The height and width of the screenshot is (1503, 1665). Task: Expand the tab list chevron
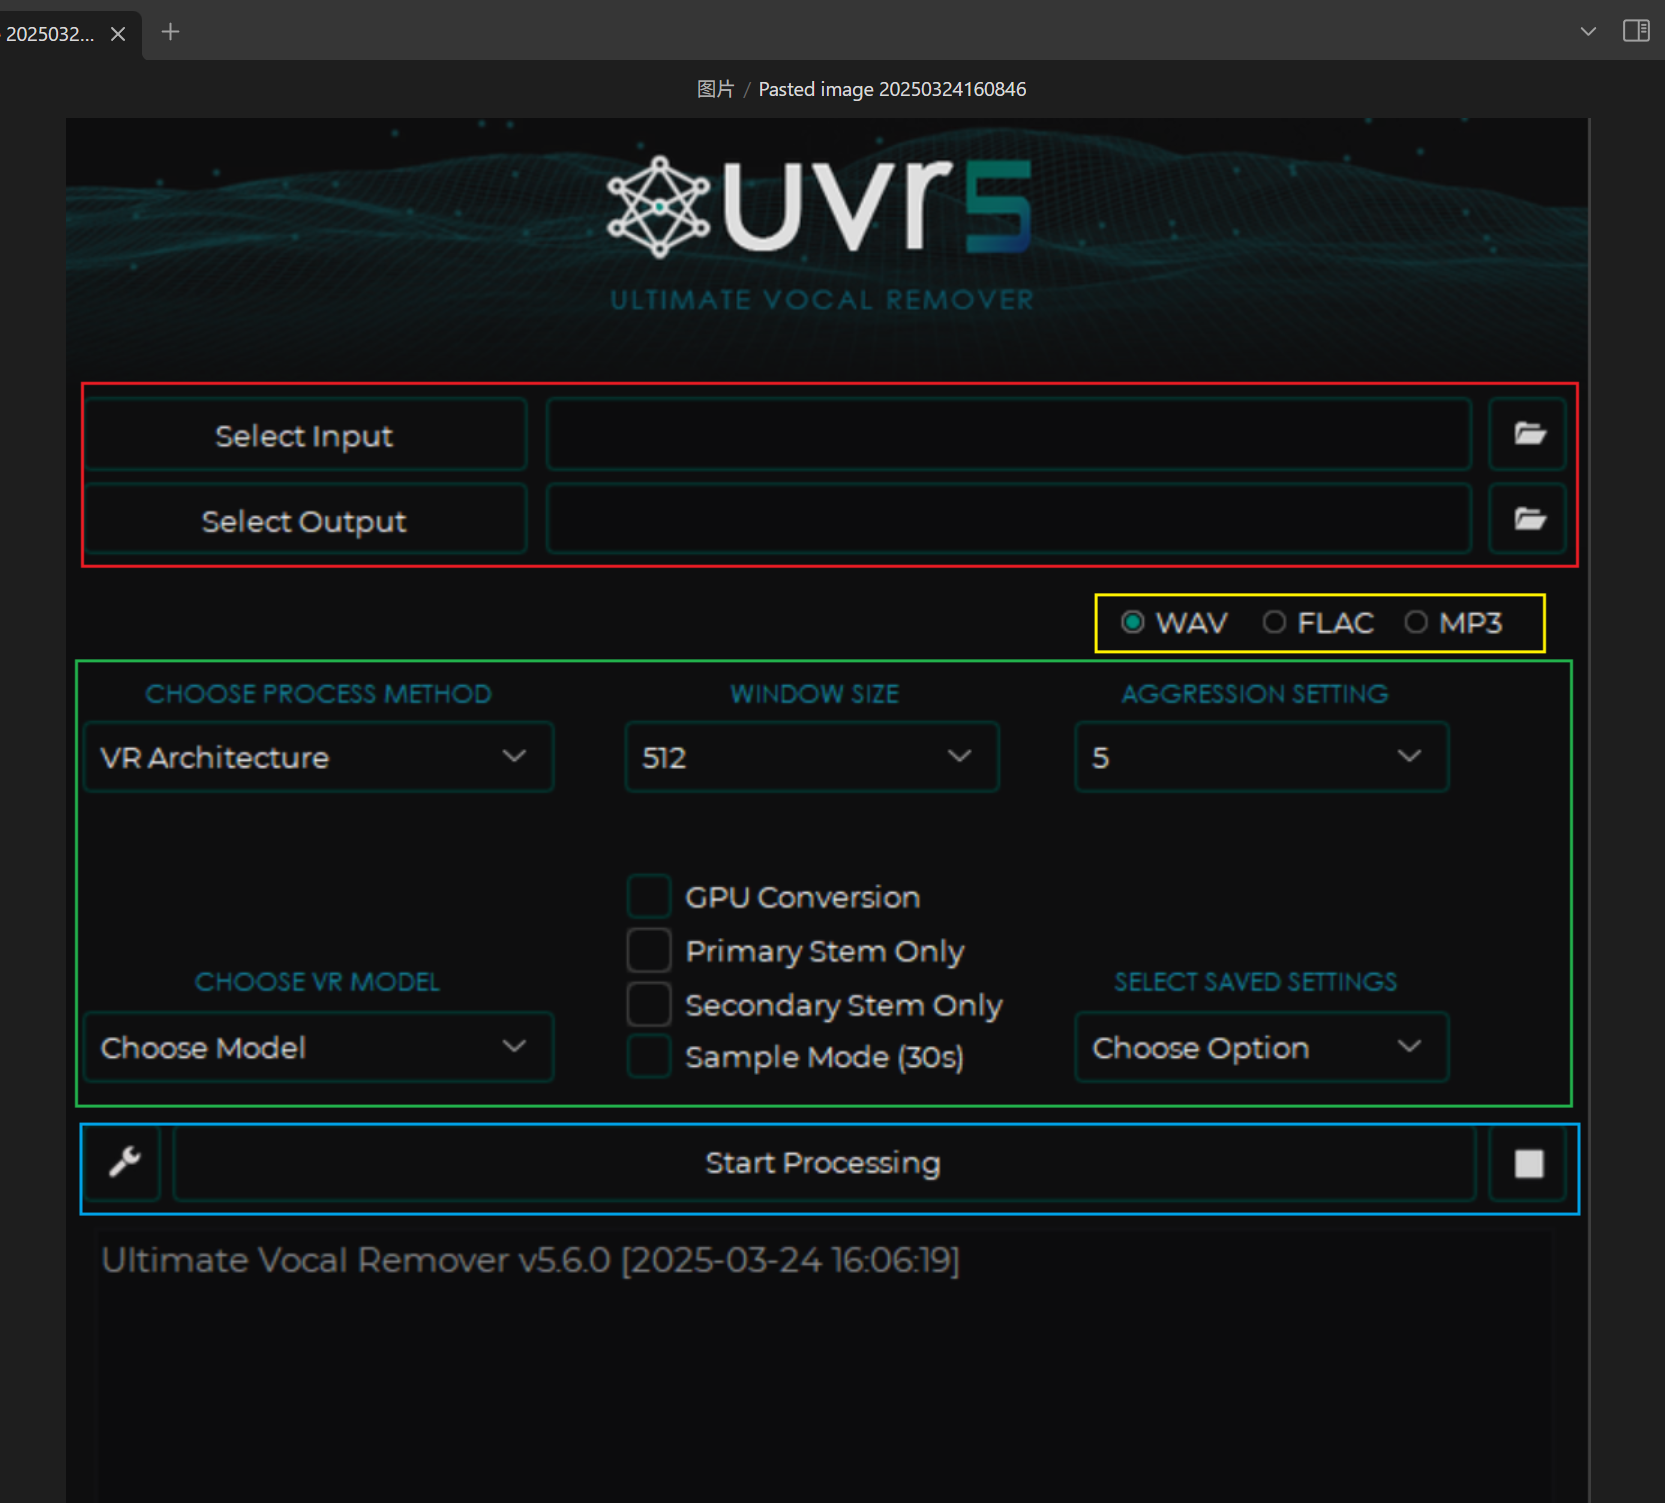[x=1588, y=32]
